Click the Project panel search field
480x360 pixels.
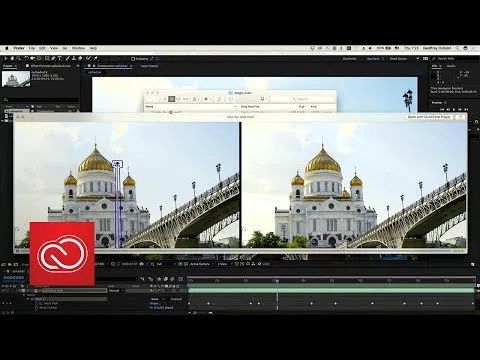41,99
